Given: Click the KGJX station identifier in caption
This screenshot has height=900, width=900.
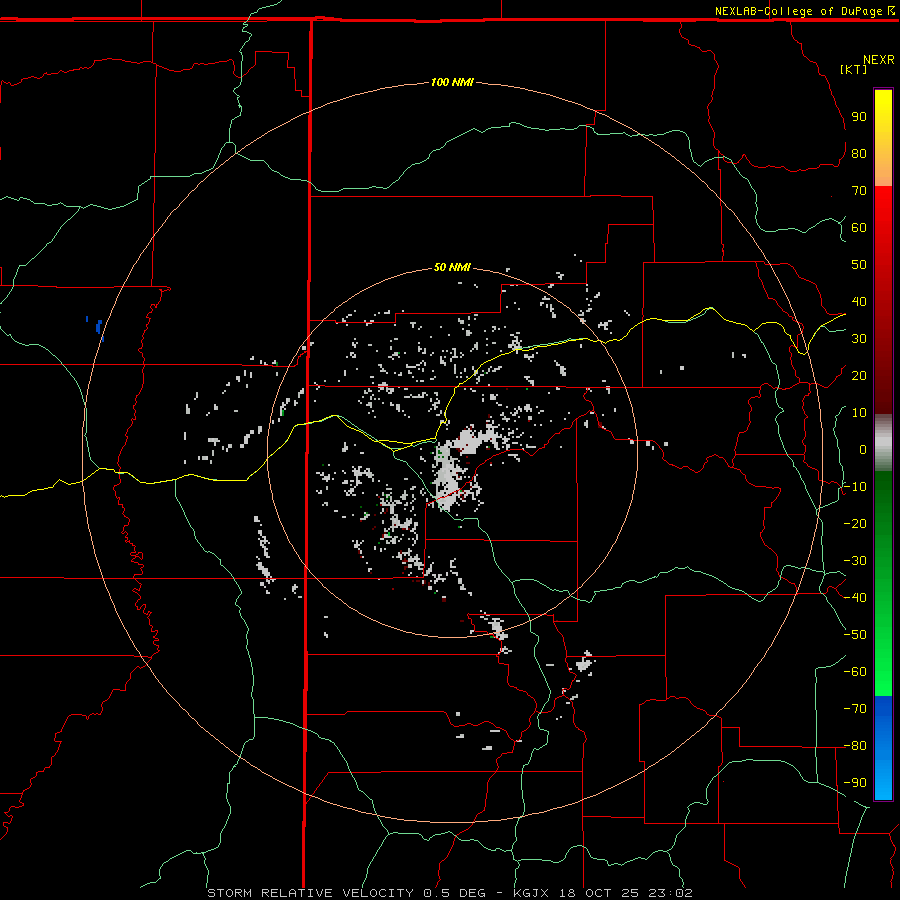Looking at the screenshot, I should click(531, 893).
